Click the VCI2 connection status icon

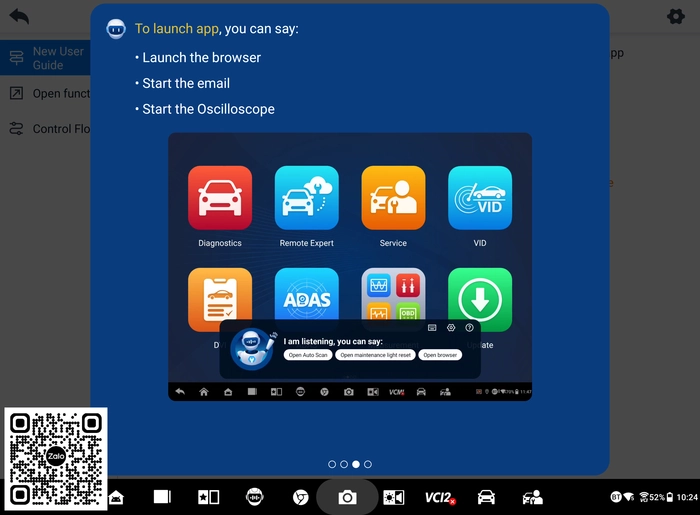tap(440, 497)
